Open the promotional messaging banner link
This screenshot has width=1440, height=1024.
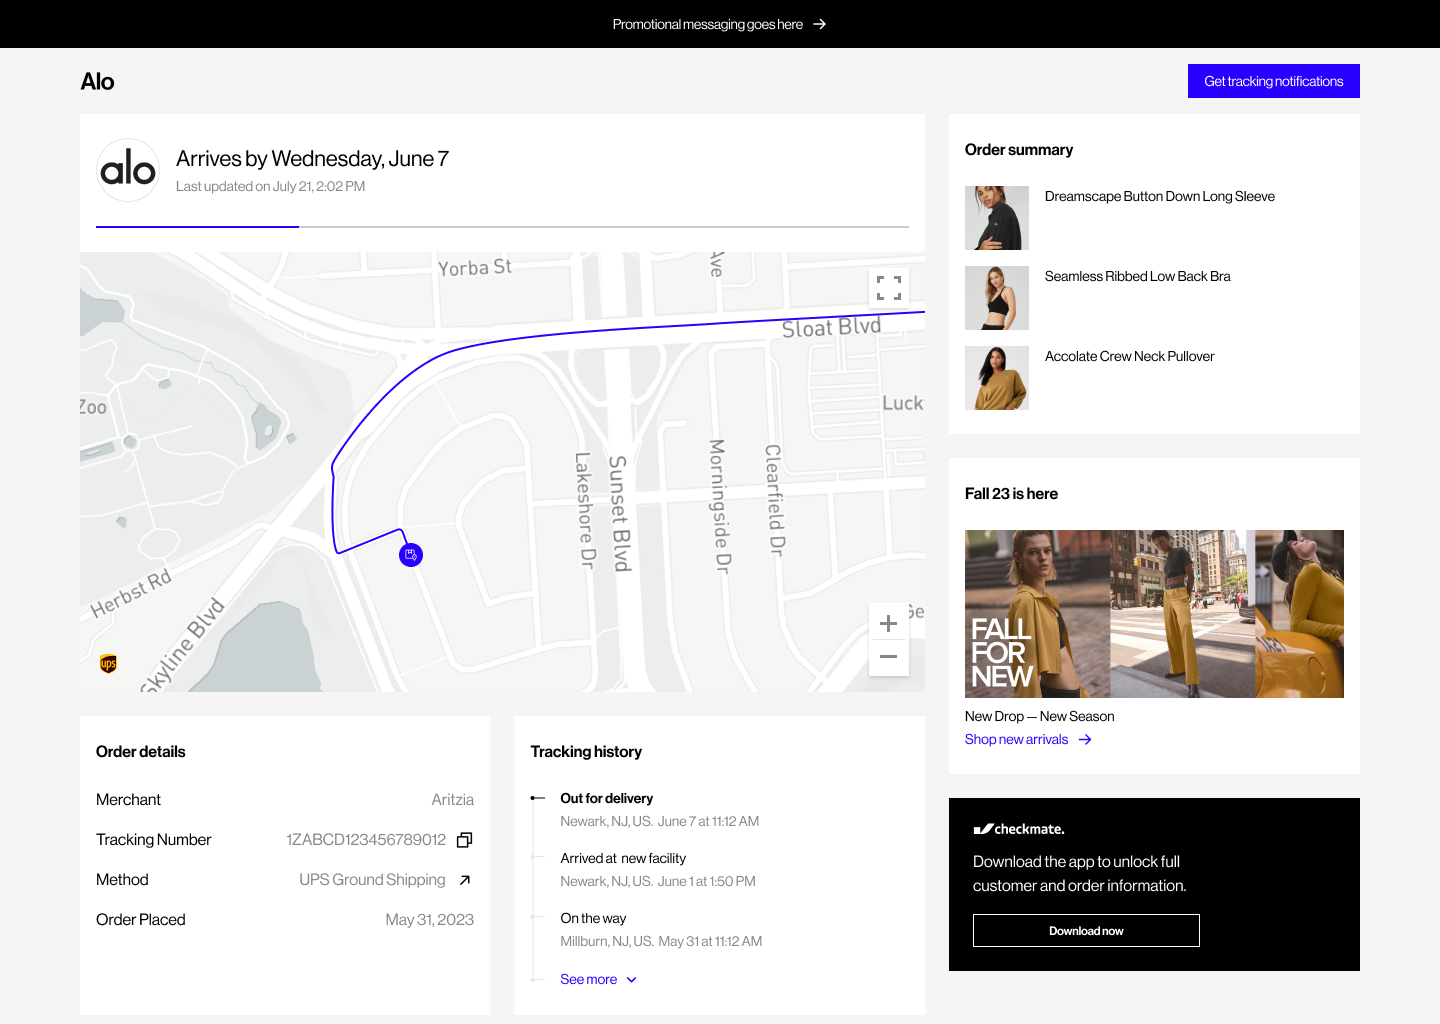719,24
